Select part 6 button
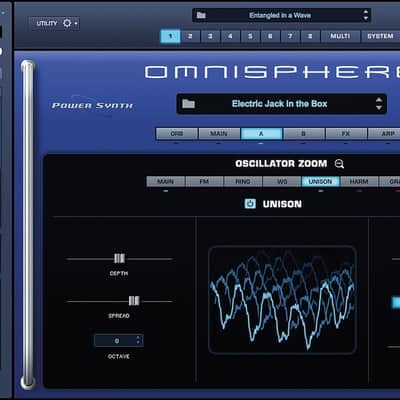Screen dimensions: 400x400 click(270, 36)
